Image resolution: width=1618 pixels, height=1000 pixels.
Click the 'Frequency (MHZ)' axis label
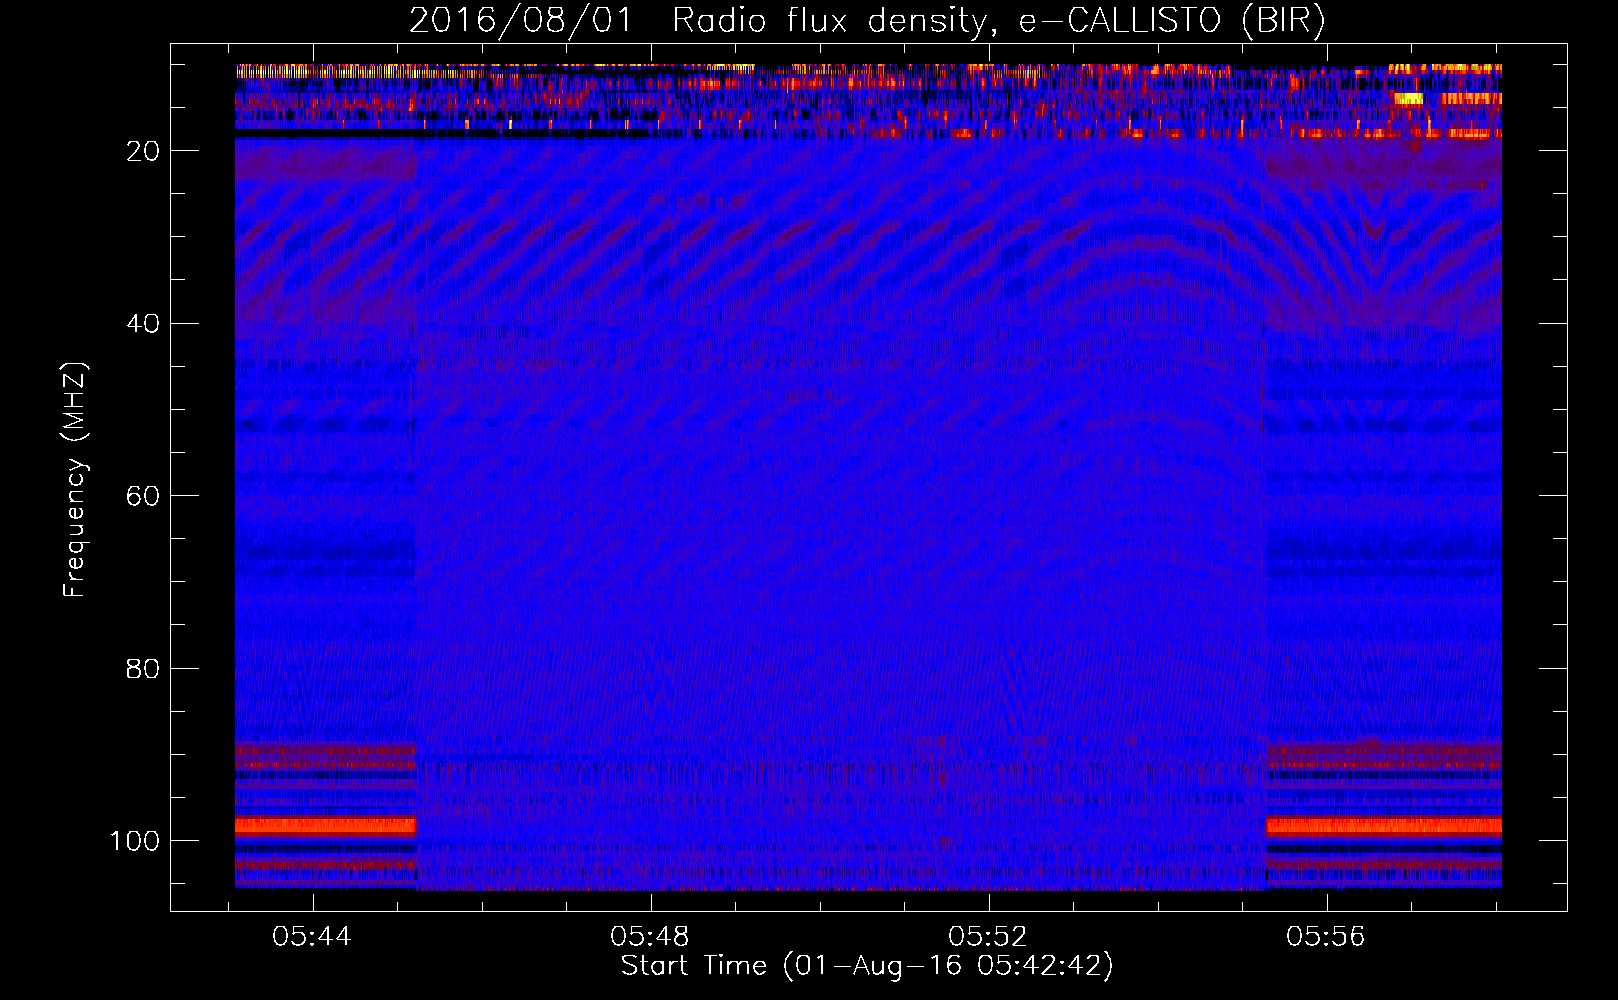tap(75, 479)
